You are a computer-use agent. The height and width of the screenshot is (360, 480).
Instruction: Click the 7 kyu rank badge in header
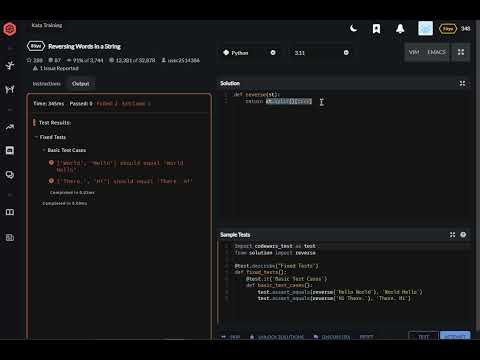click(448, 29)
